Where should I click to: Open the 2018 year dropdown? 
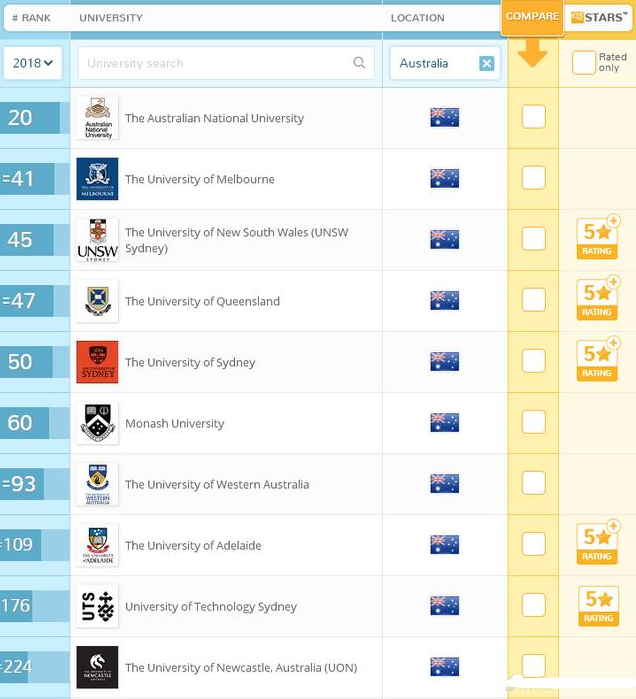coord(33,63)
